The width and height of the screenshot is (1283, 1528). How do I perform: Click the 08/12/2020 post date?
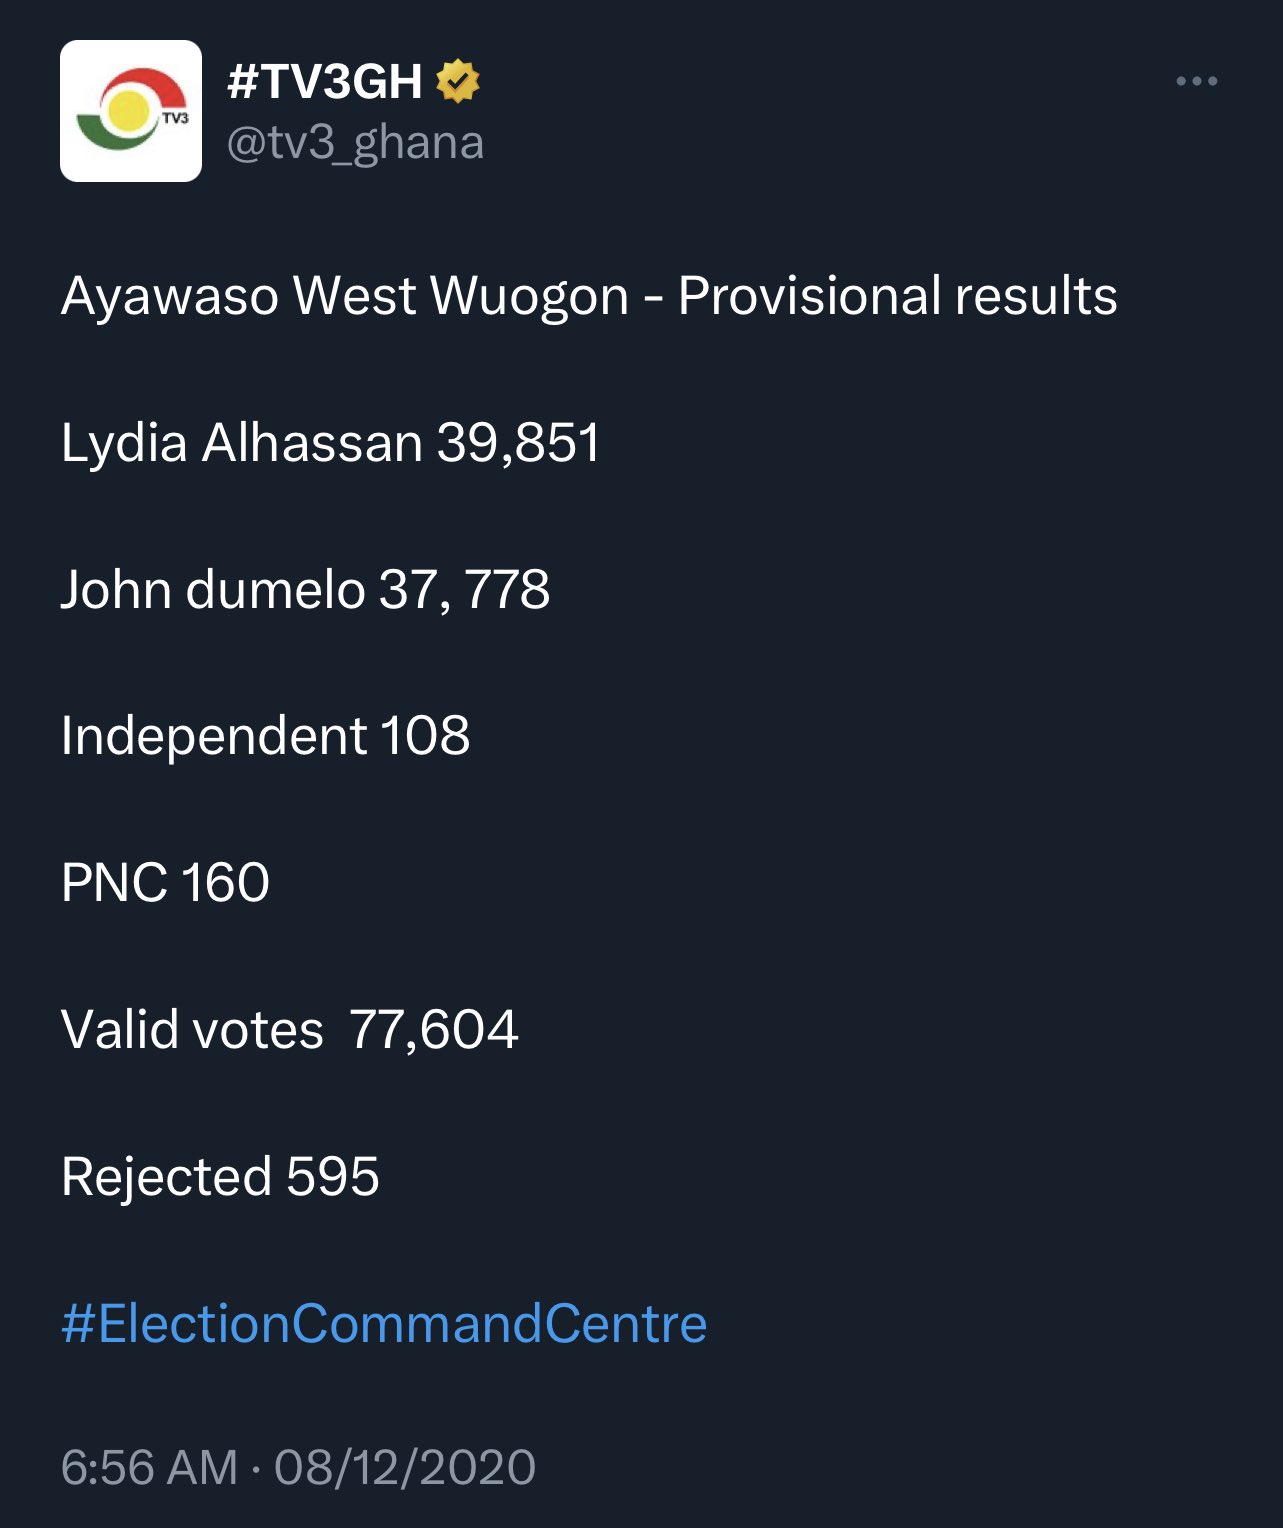coord(405,1467)
